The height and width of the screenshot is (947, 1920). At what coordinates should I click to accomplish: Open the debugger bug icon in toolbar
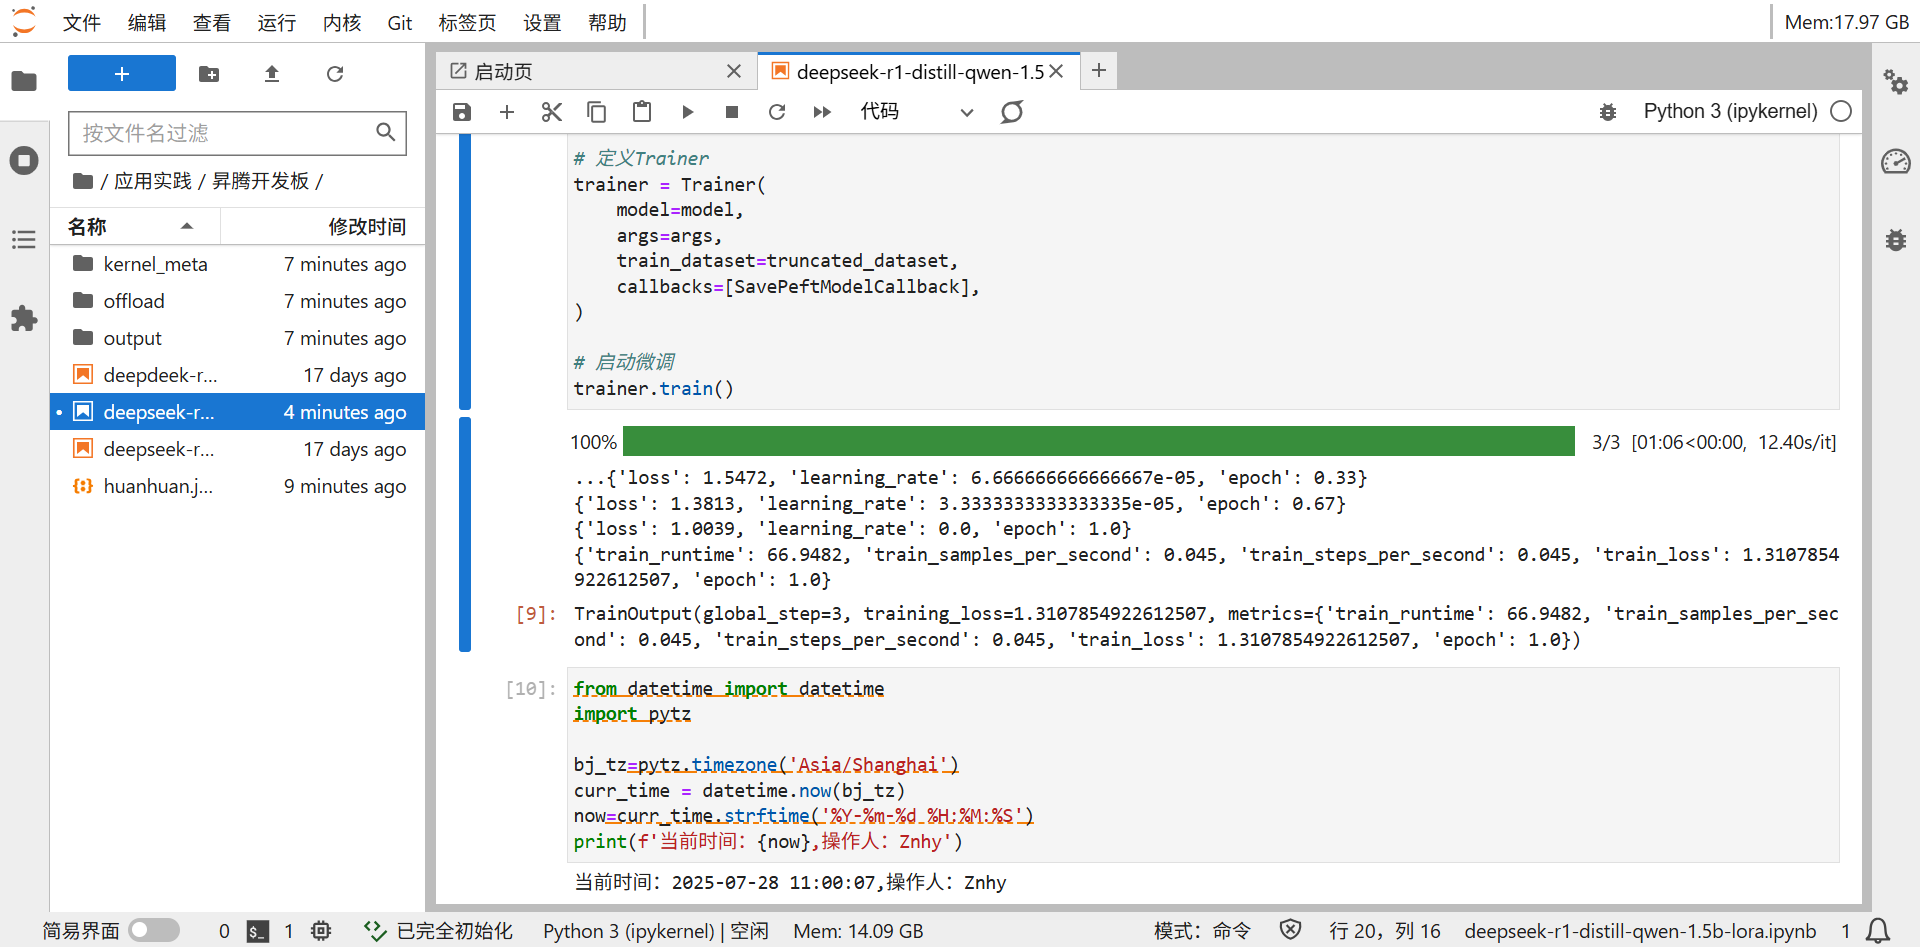[1607, 112]
